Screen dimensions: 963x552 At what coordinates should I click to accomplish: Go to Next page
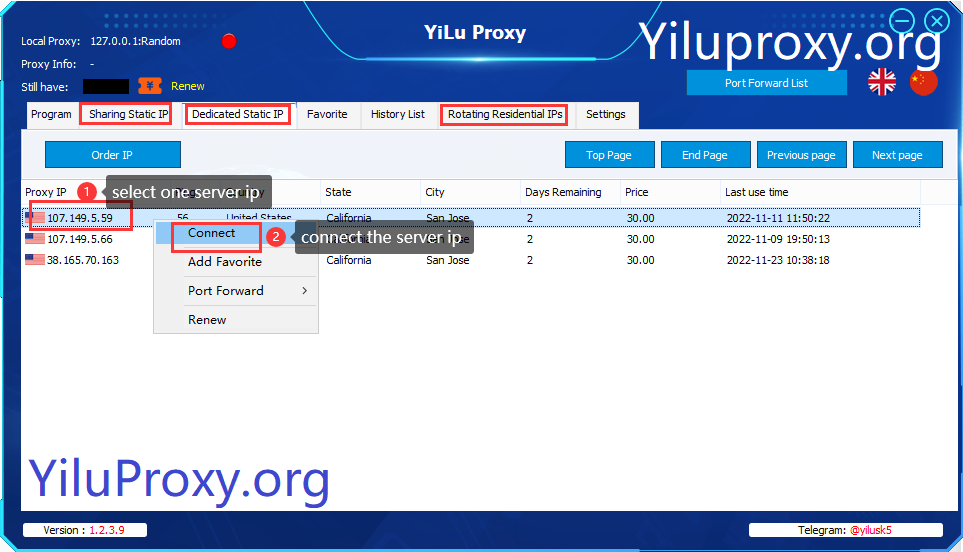897,155
